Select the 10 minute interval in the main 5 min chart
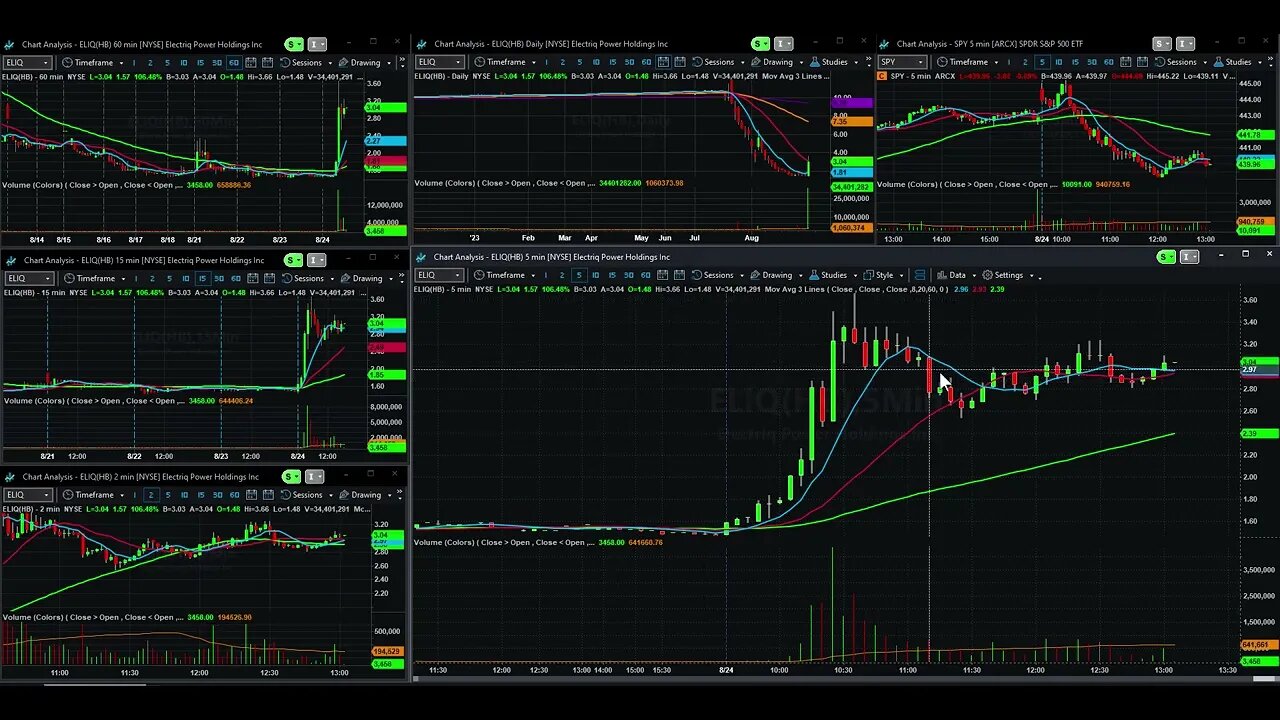The height and width of the screenshot is (720, 1280). pos(595,275)
